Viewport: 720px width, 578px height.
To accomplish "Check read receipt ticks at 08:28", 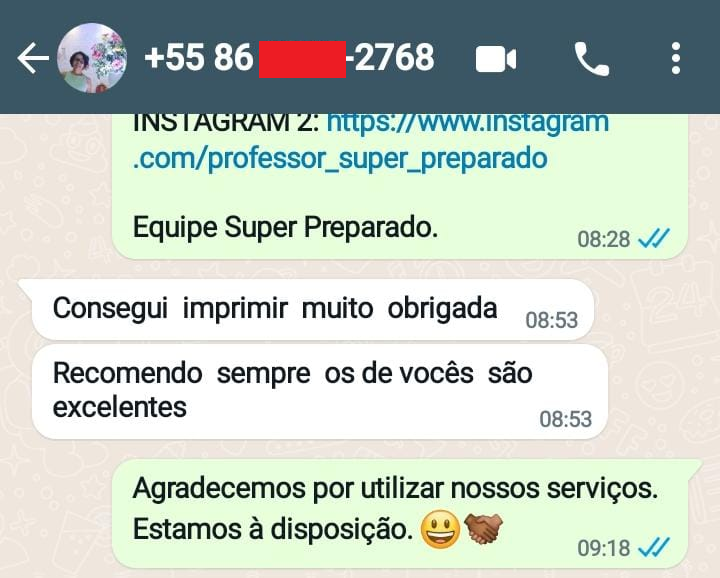I will click(654, 238).
